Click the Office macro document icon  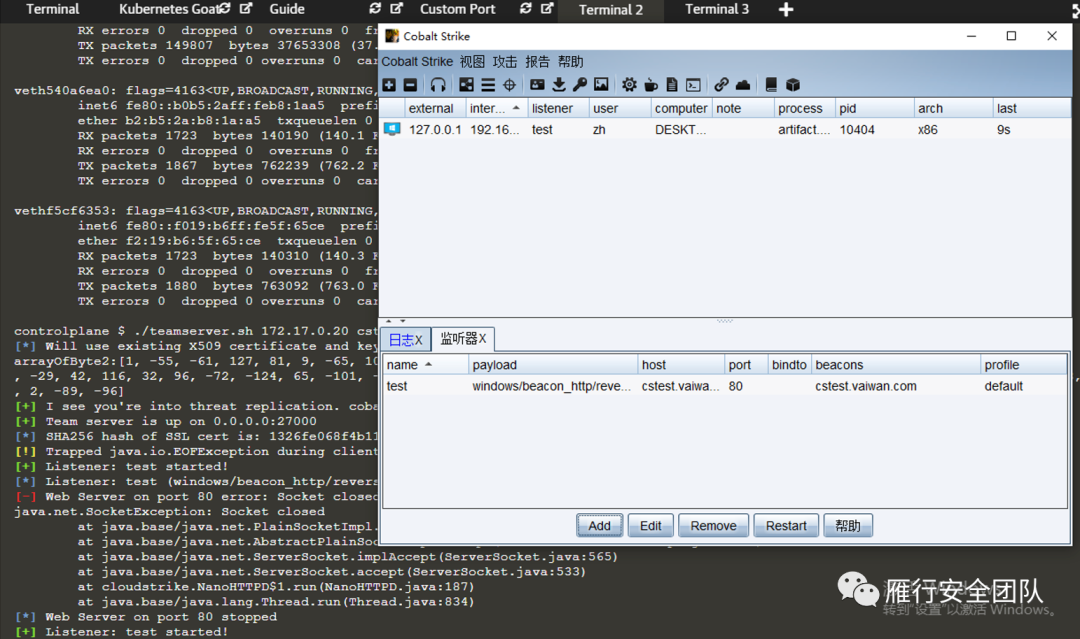(x=672, y=85)
